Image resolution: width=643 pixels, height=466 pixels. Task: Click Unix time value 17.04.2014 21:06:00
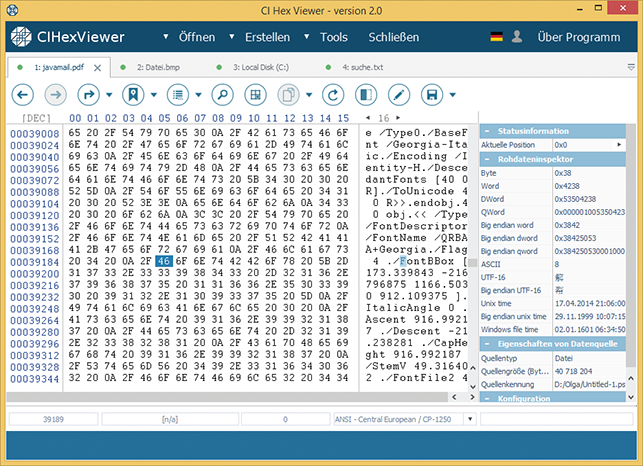click(x=590, y=304)
